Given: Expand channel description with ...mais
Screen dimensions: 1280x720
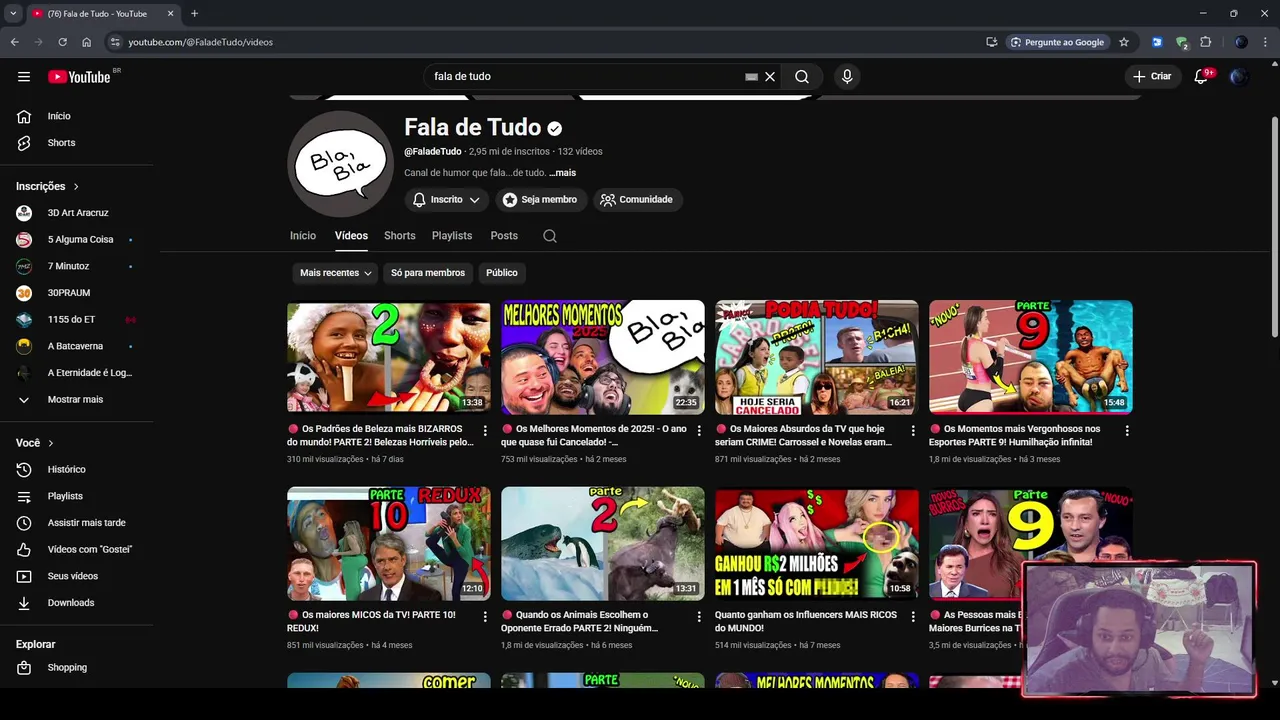Looking at the screenshot, I should (562, 173).
